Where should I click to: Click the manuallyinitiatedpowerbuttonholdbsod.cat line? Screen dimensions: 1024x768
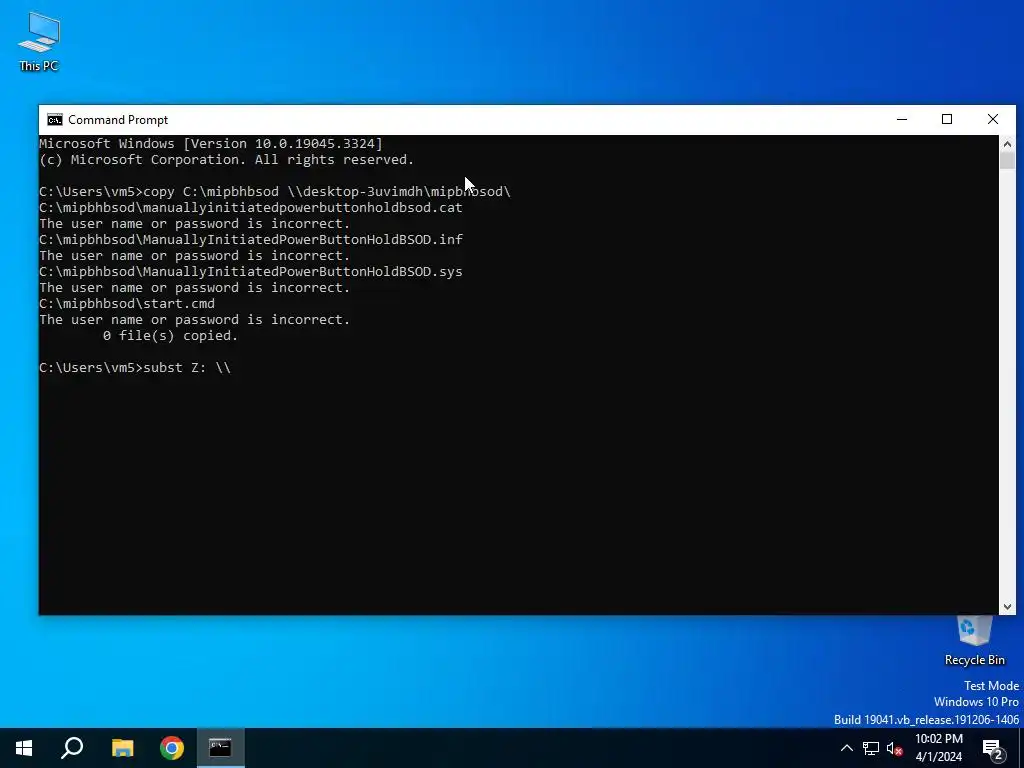[251, 208]
